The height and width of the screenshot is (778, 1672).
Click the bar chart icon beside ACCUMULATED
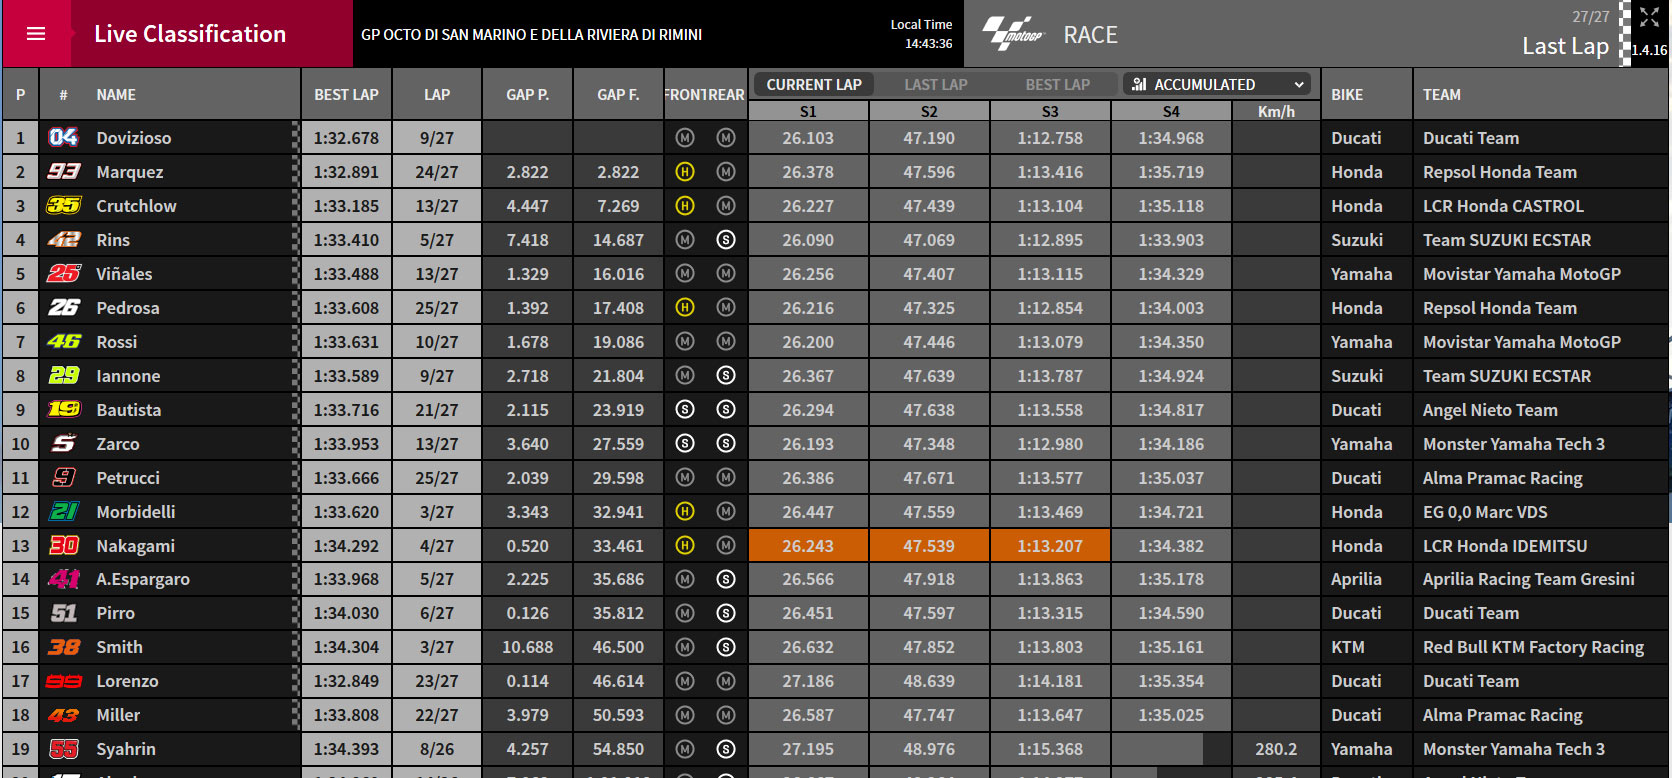pos(1139,84)
